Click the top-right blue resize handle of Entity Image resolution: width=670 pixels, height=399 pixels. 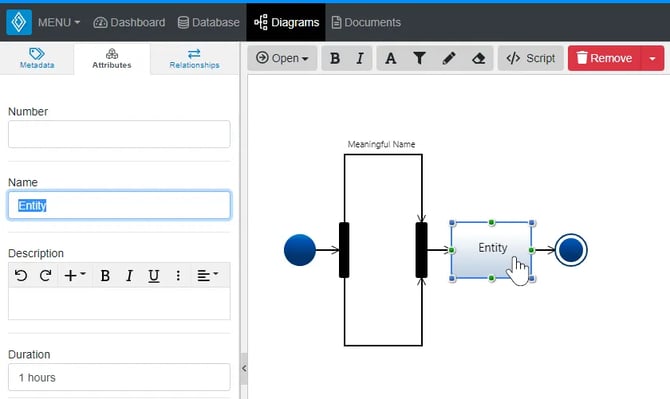(532, 223)
